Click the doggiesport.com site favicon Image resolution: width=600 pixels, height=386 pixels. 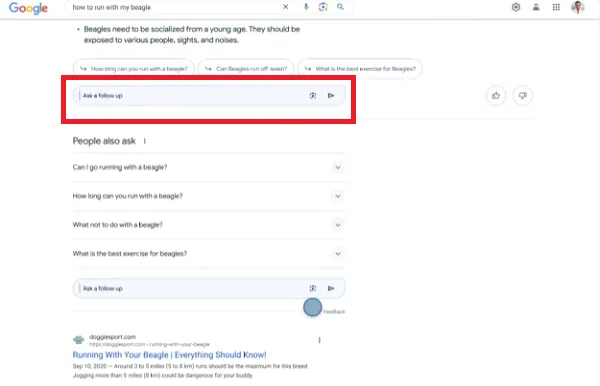(x=78, y=340)
